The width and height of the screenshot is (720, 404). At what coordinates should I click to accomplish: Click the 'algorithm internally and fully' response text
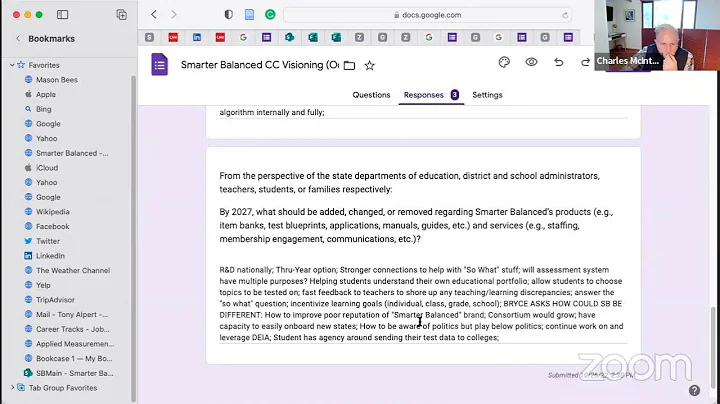272,112
